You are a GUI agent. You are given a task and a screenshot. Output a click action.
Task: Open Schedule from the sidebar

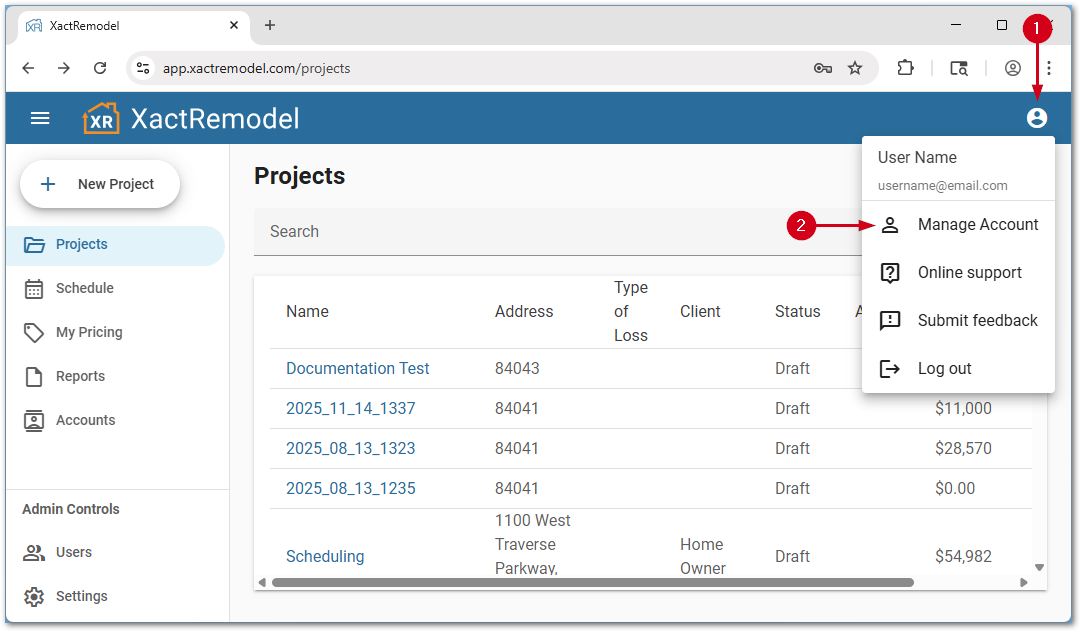tap(84, 288)
